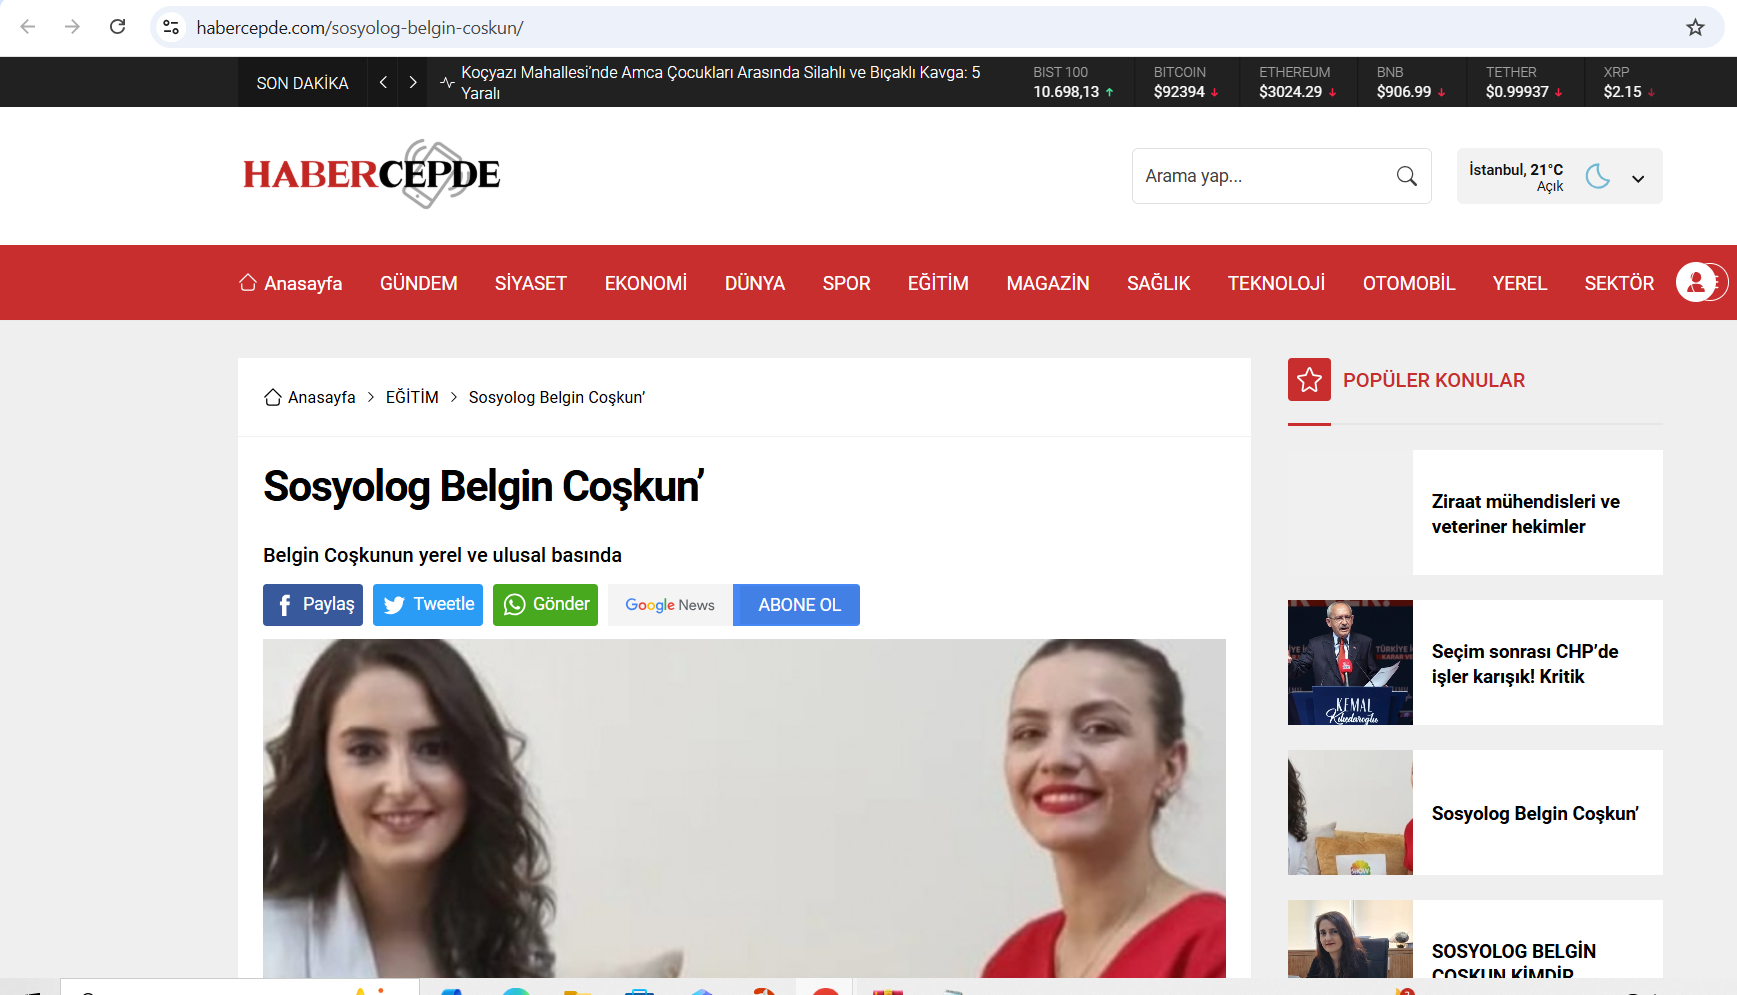Reload the current page

tap(117, 27)
